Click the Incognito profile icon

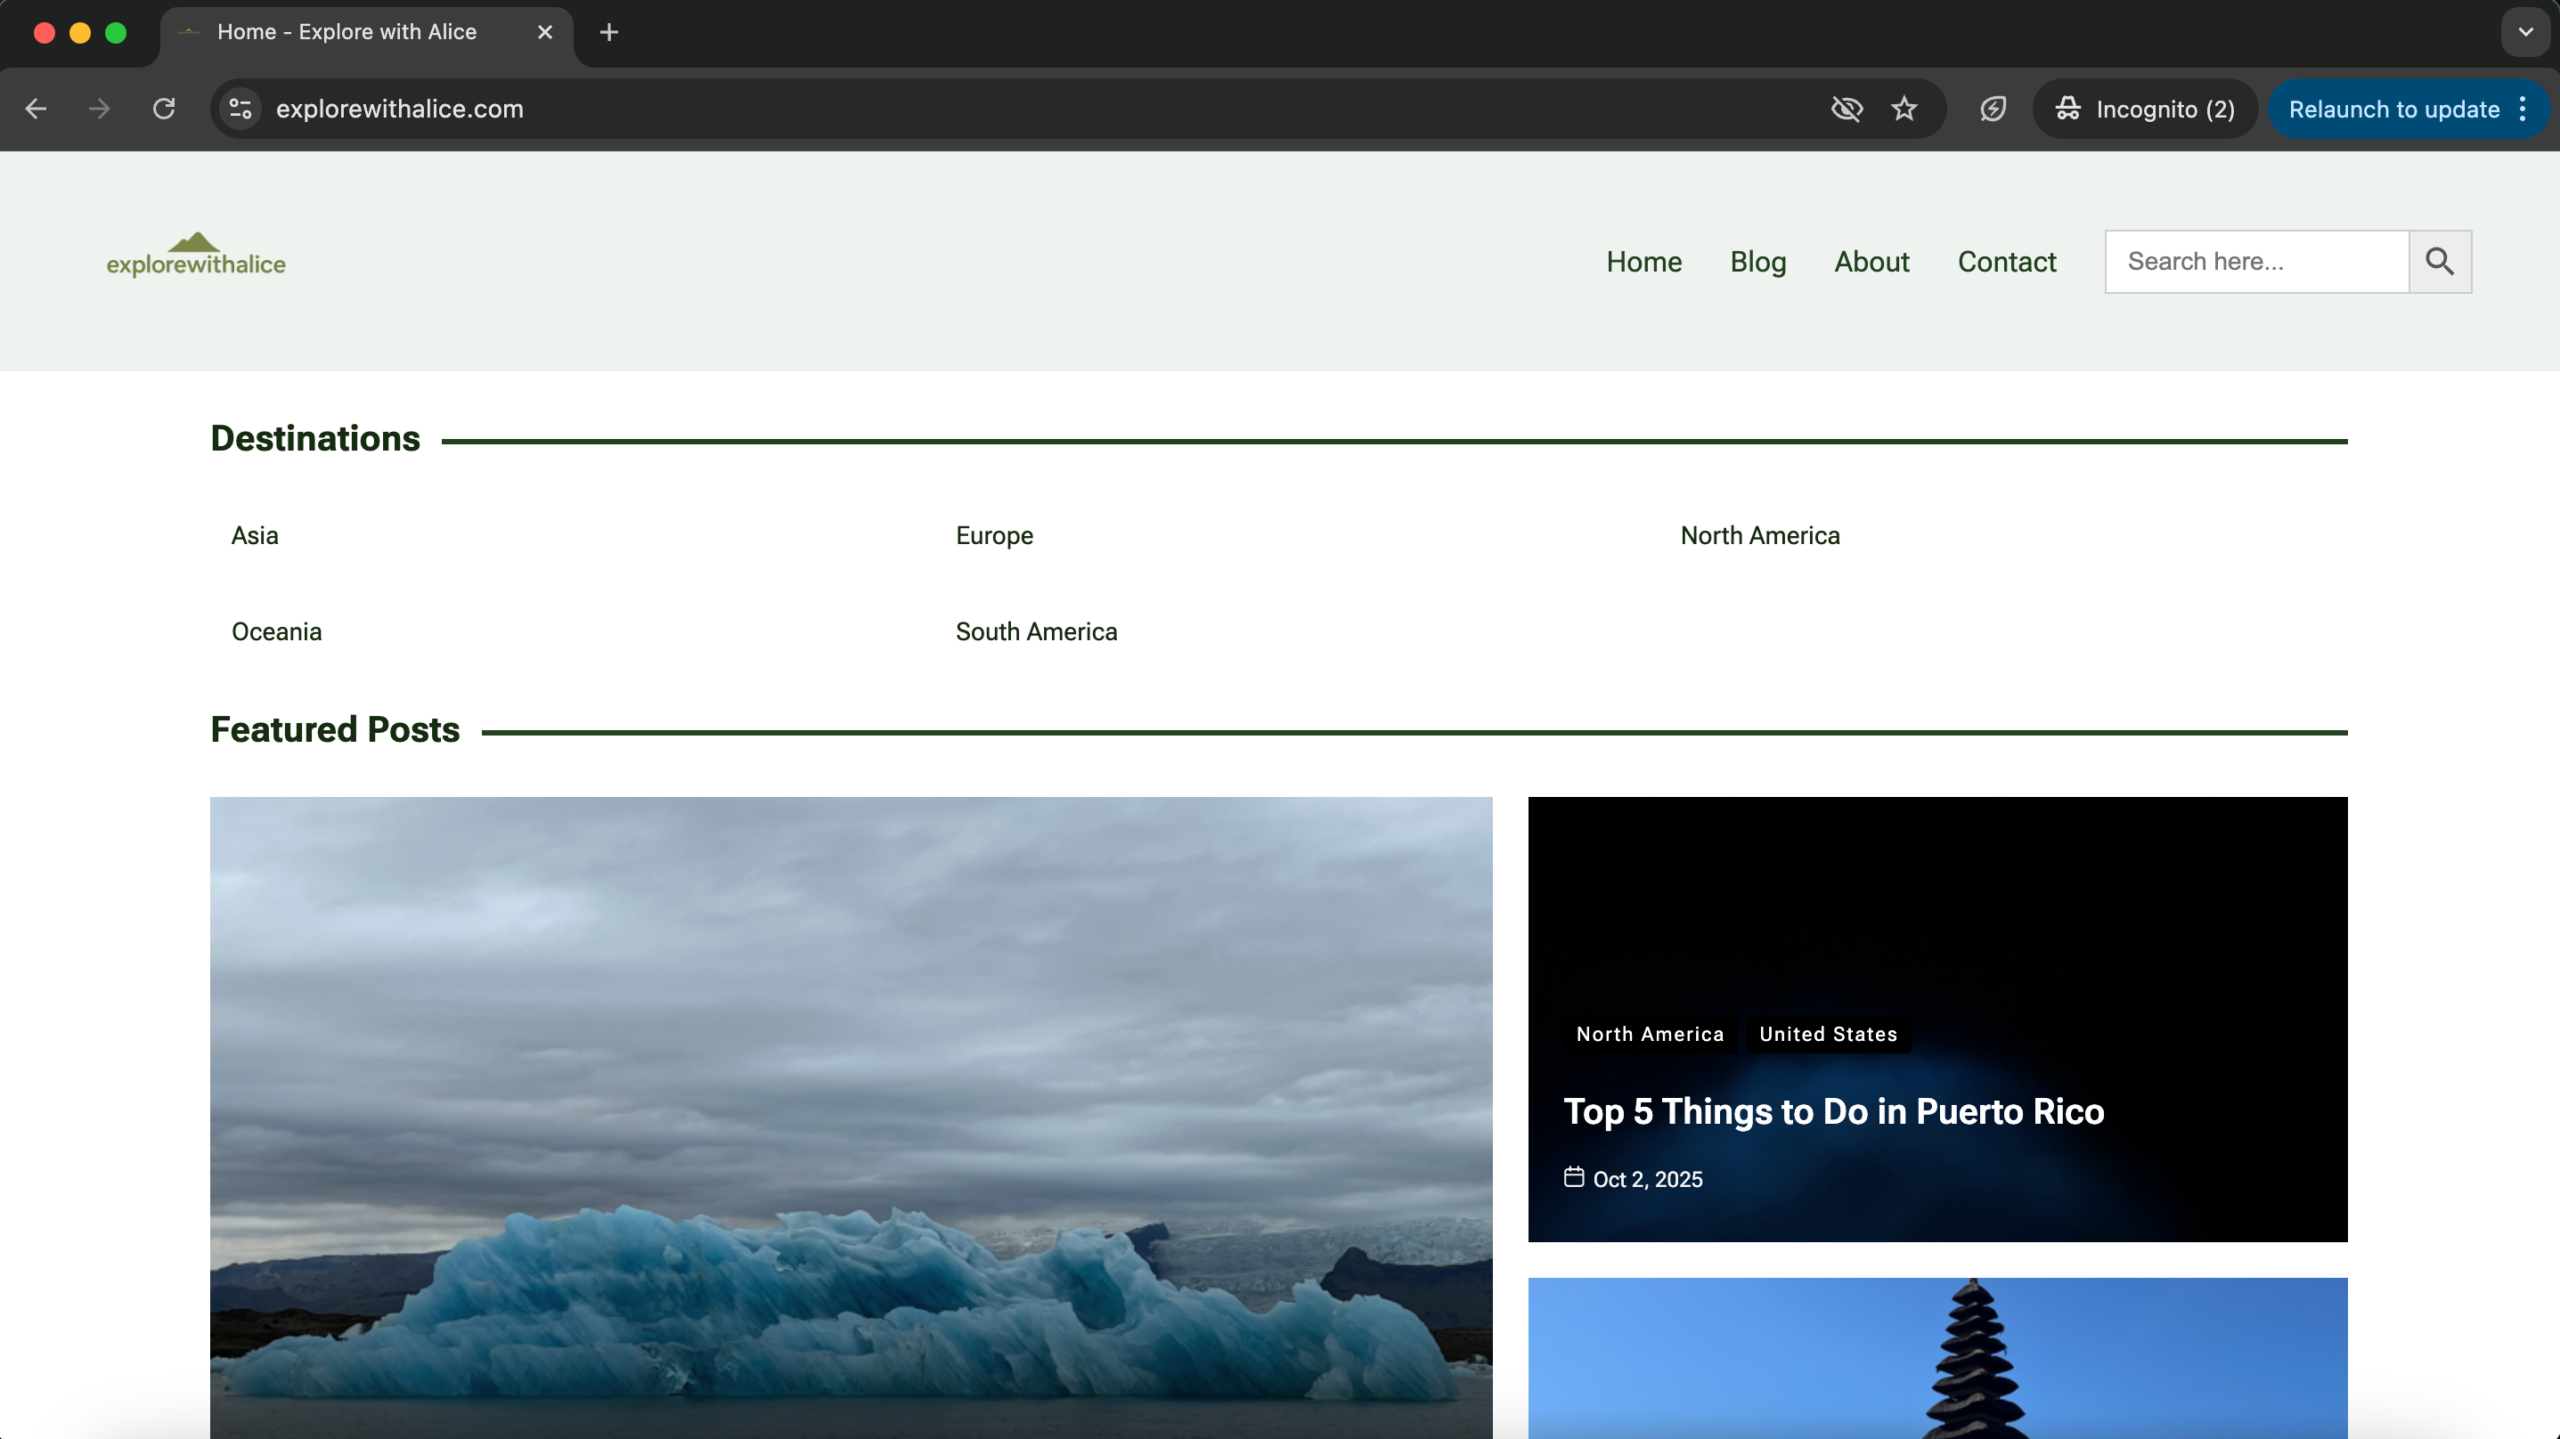(2067, 109)
